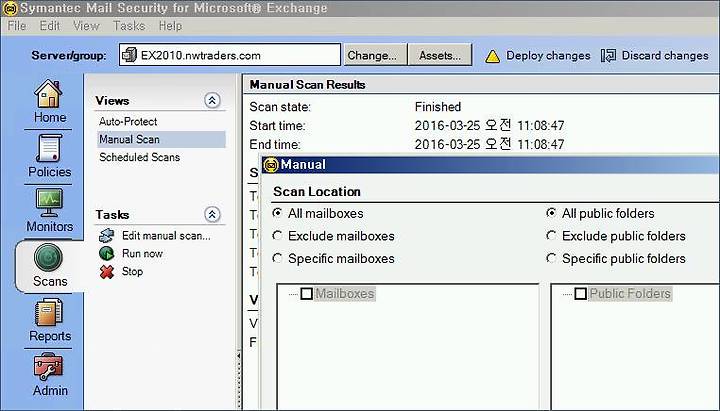Open the File menu
The image size is (720, 411).
[x=17, y=26]
